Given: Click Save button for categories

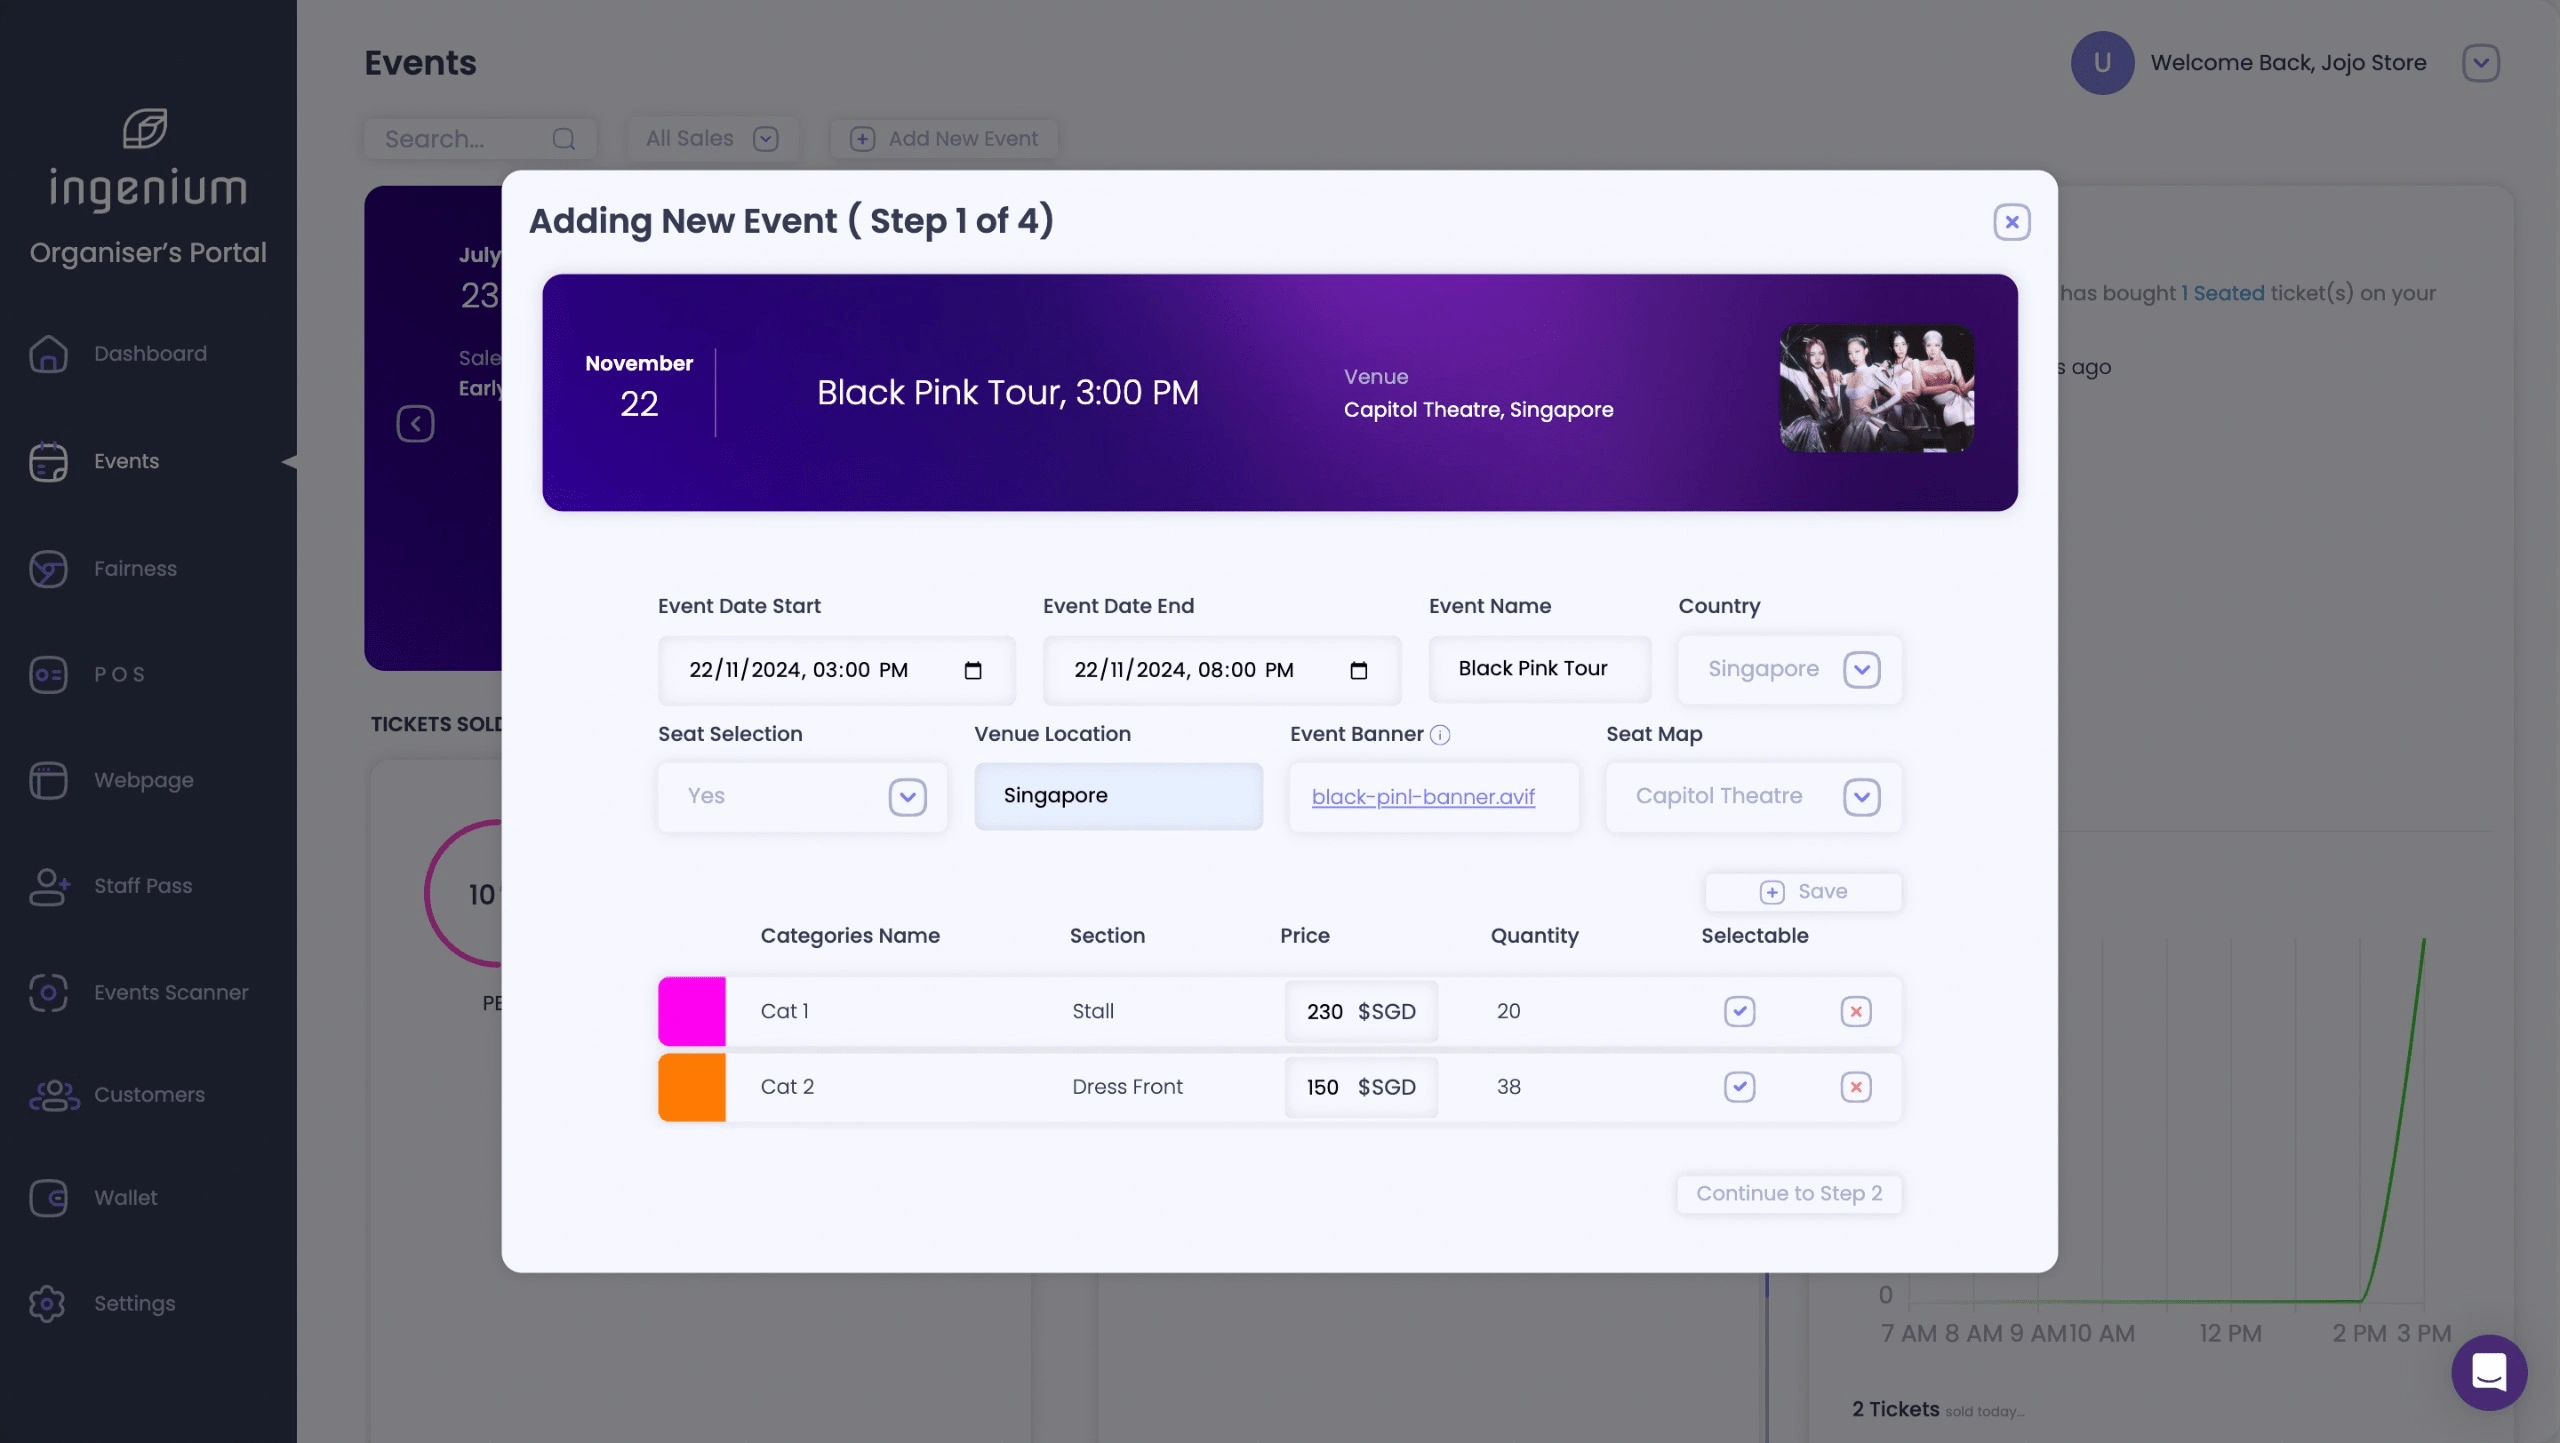Looking at the screenshot, I should [x=1802, y=891].
